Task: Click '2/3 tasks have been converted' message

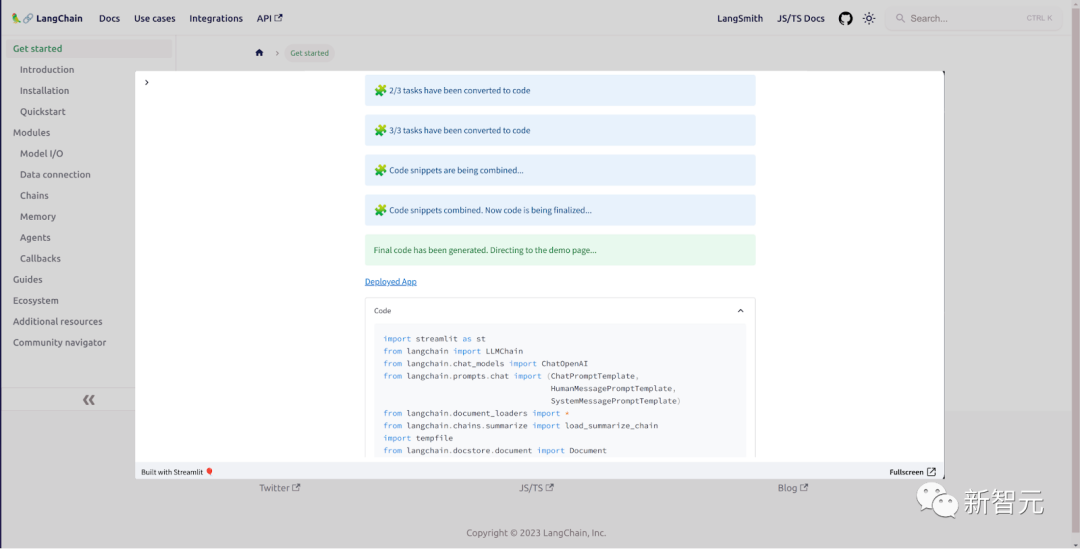Action: tap(560, 90)
